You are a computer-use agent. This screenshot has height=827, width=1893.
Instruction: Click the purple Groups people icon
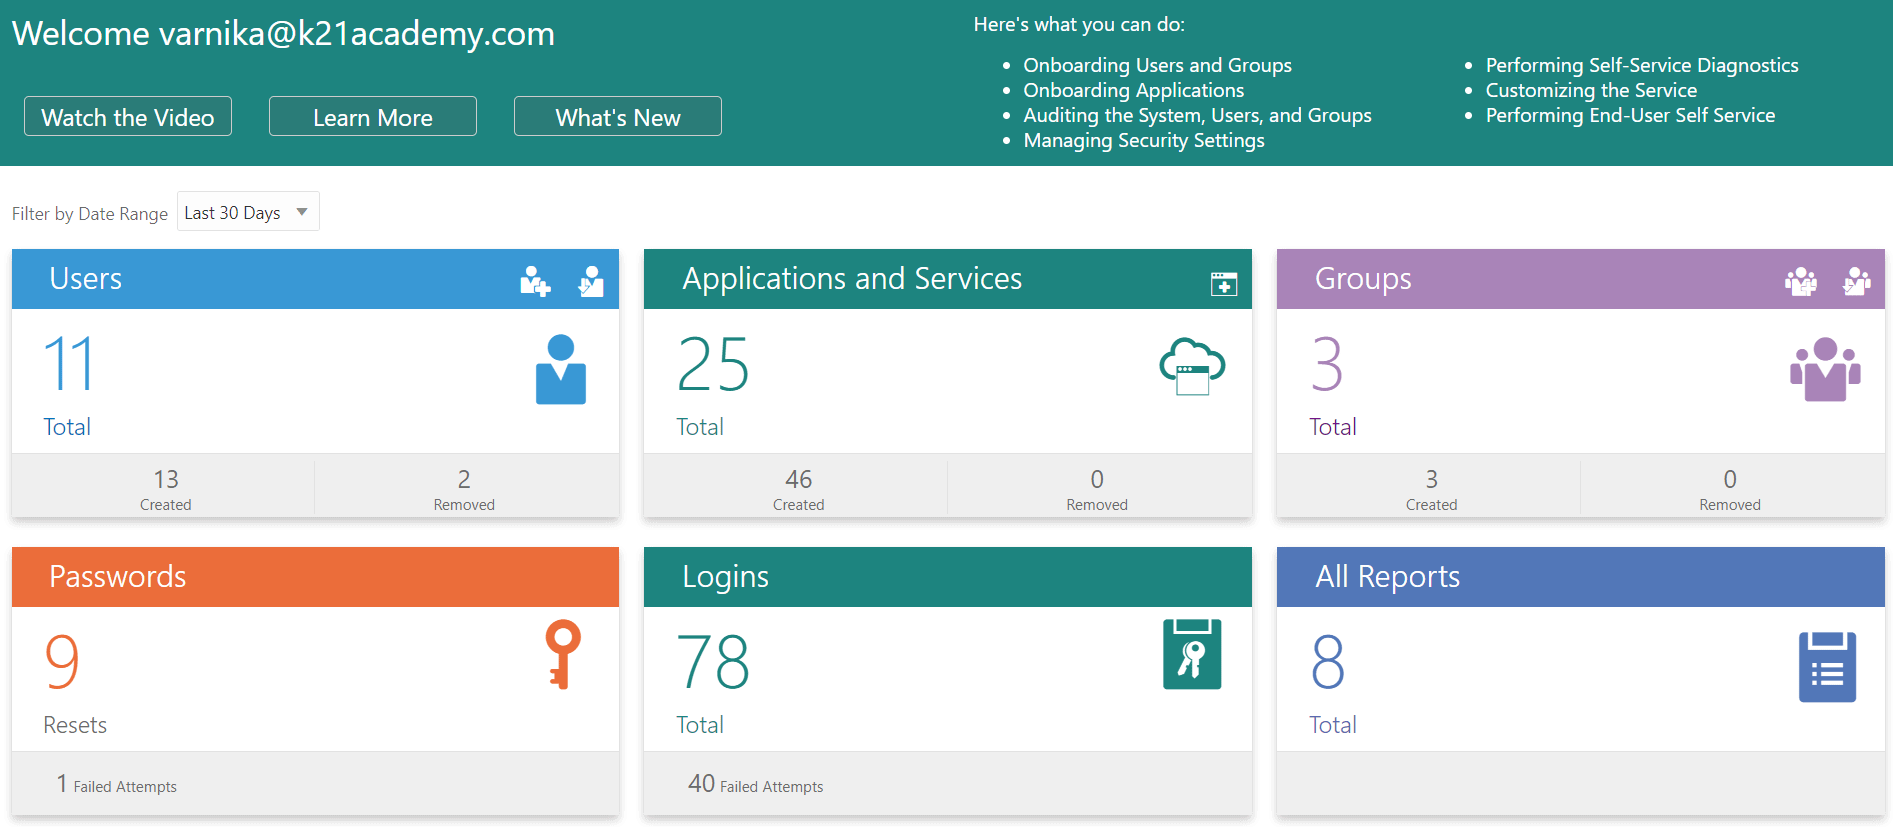[x=1824, y=369]
